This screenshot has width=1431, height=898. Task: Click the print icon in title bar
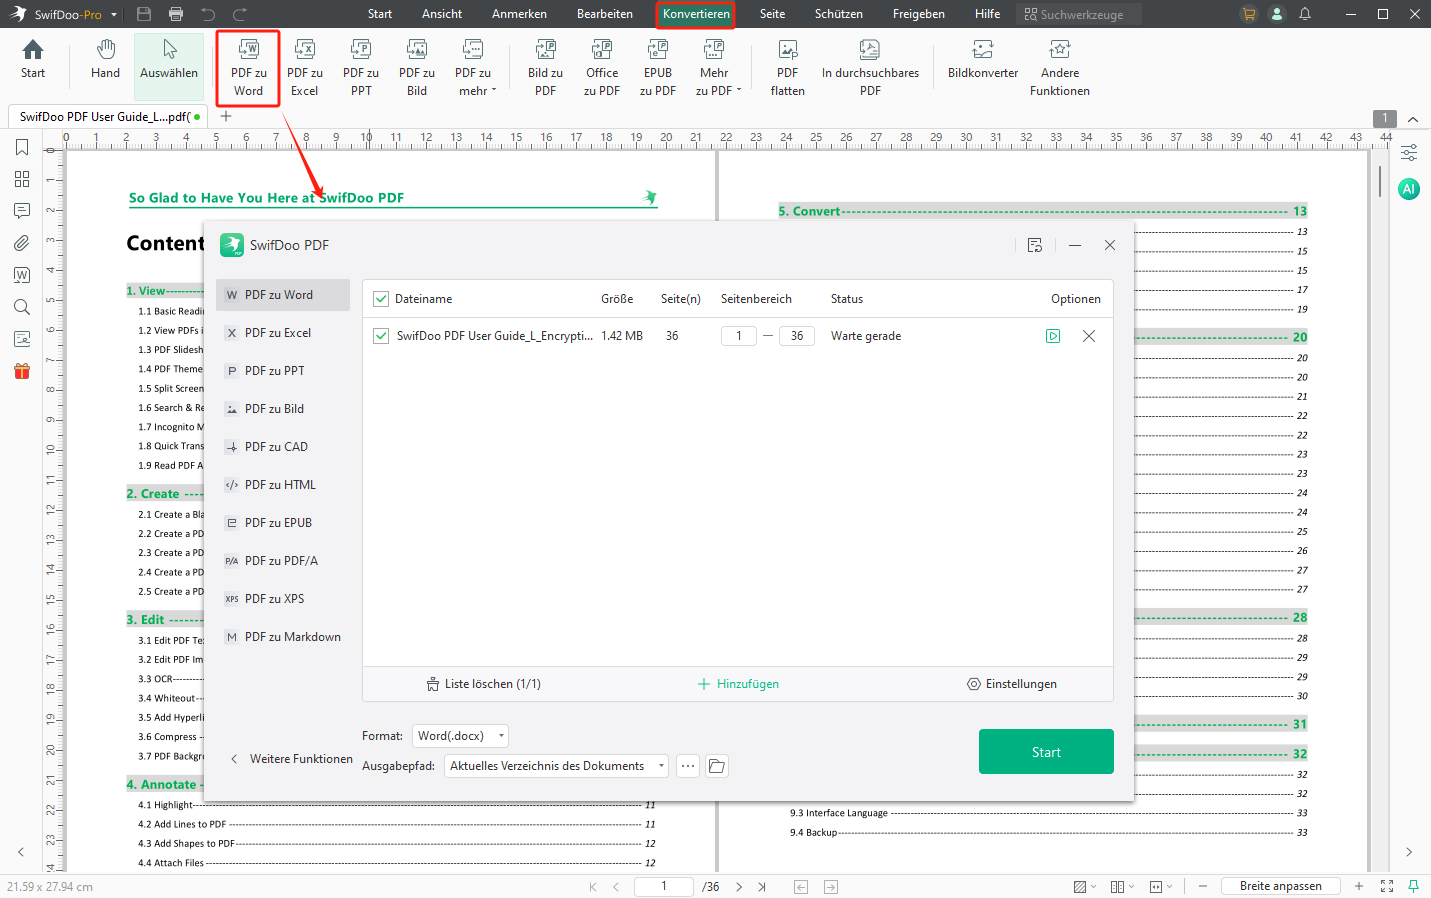[x=176, y=14]
